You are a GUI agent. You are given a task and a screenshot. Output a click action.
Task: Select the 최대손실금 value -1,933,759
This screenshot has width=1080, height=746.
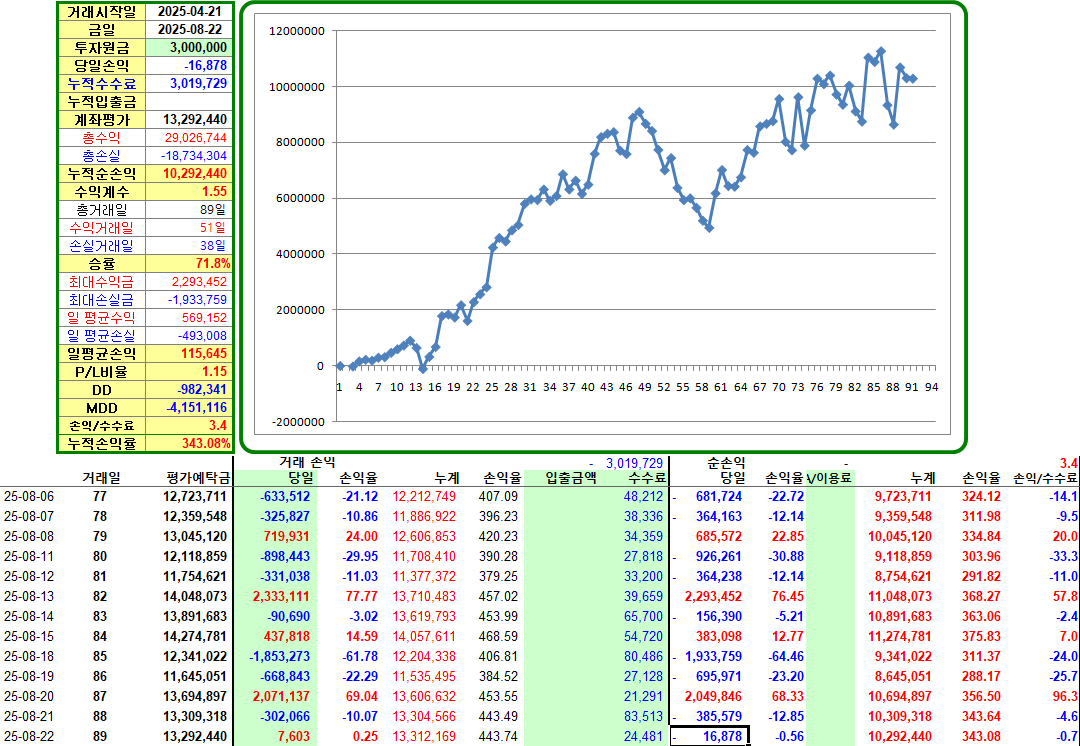pos(189,300)
